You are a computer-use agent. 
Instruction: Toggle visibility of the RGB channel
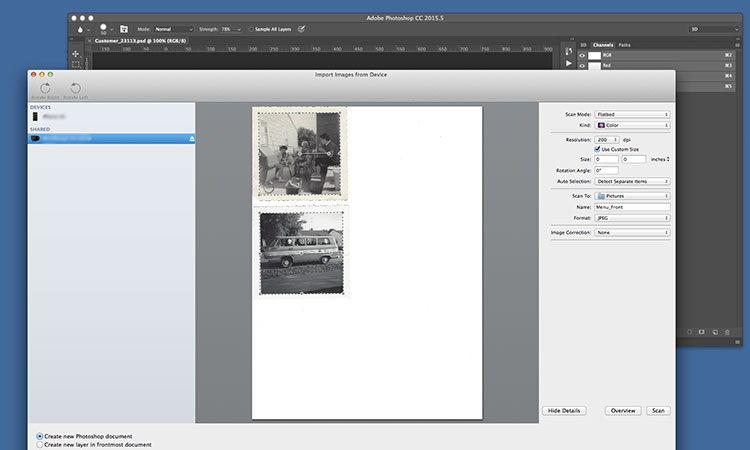point(582,54)
